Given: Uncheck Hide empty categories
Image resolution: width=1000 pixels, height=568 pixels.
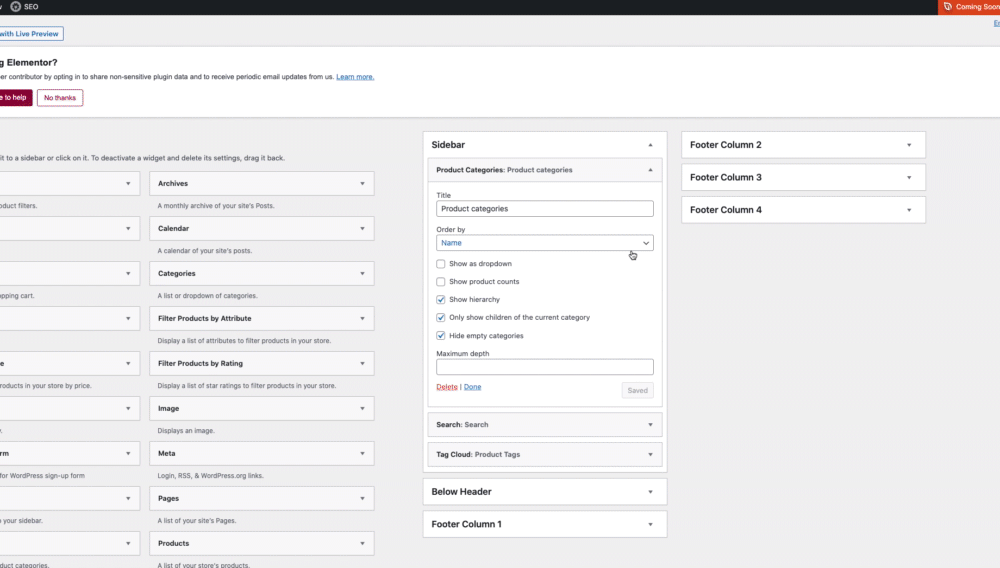Looking at the screenshot, I should point(441,336).
